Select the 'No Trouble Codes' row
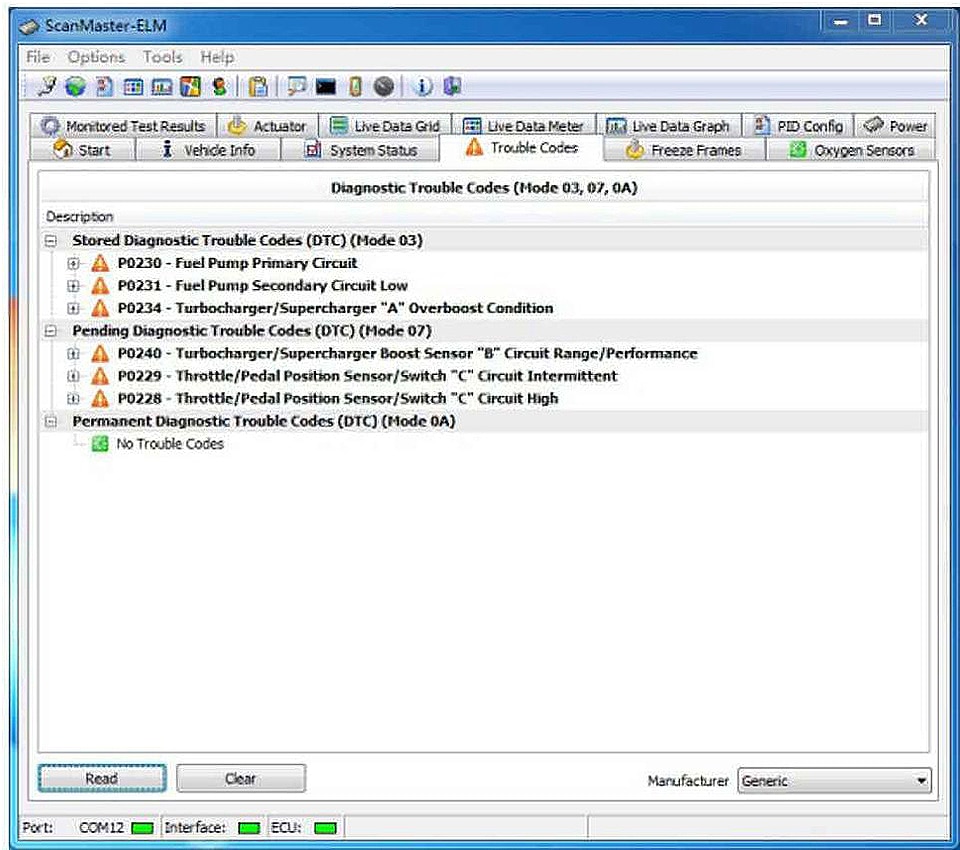The width and height of the screenshot is (960, 850). (x=170, y=444)
